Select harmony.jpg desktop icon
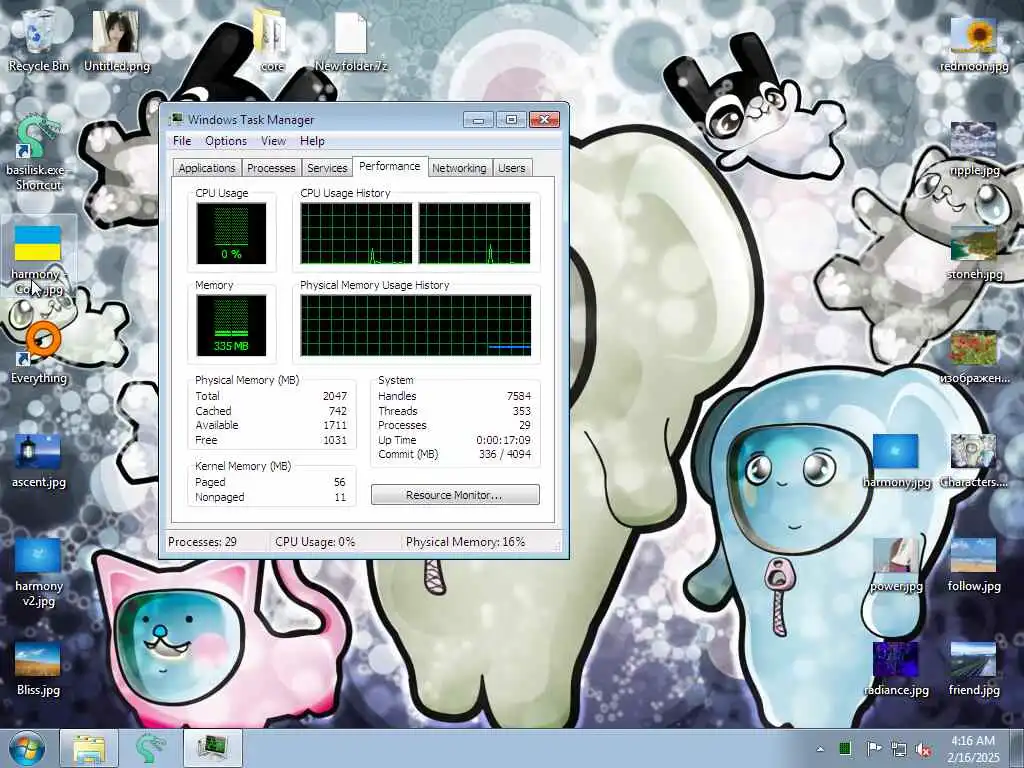The width and height of the screenshot is (1024, 768). tap(896, 460)
